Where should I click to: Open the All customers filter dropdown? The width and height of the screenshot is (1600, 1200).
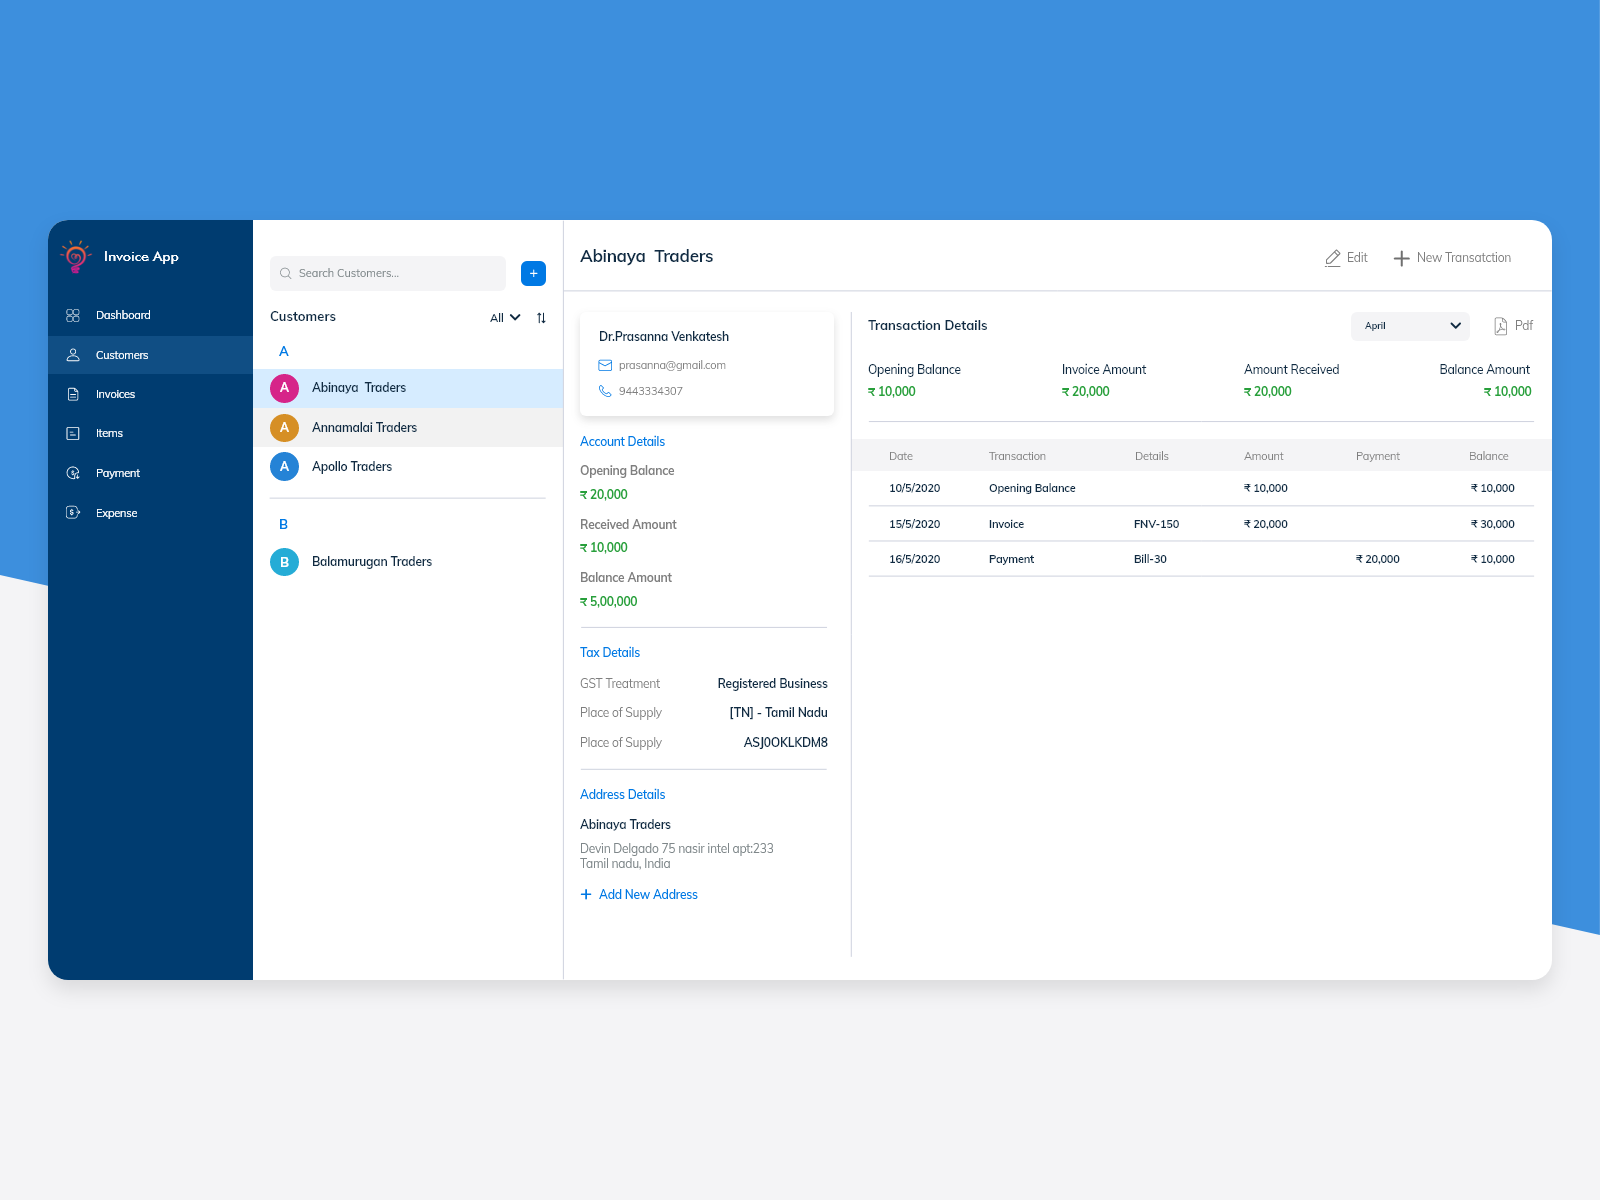504,317
